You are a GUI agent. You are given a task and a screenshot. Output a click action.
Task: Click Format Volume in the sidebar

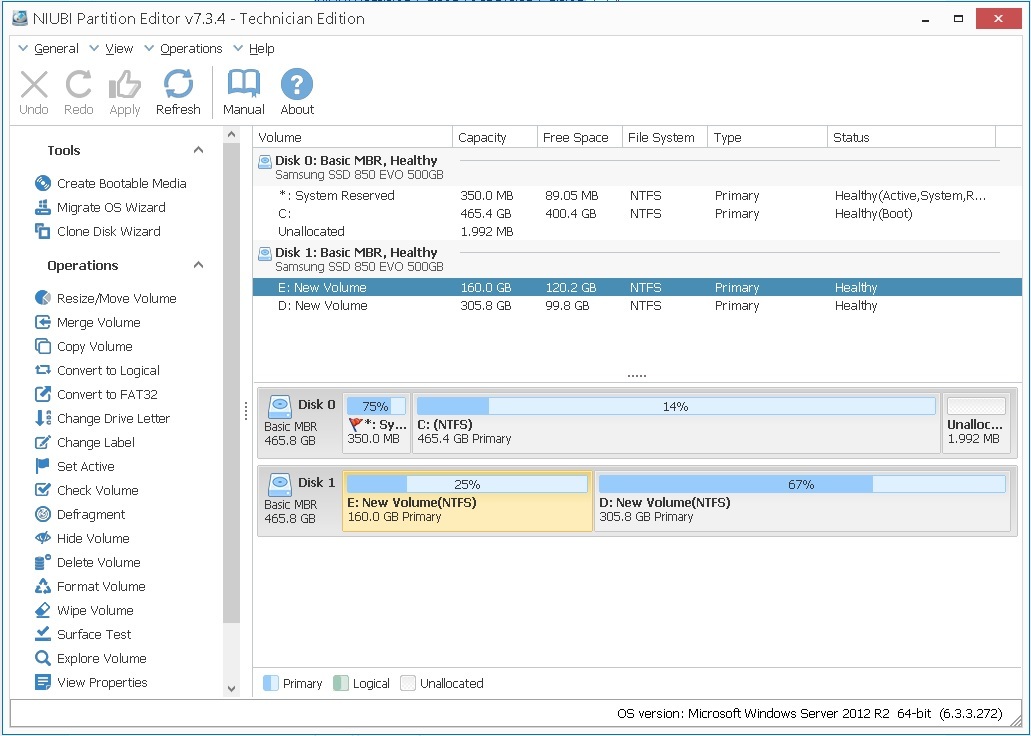[x=101, y=586]
